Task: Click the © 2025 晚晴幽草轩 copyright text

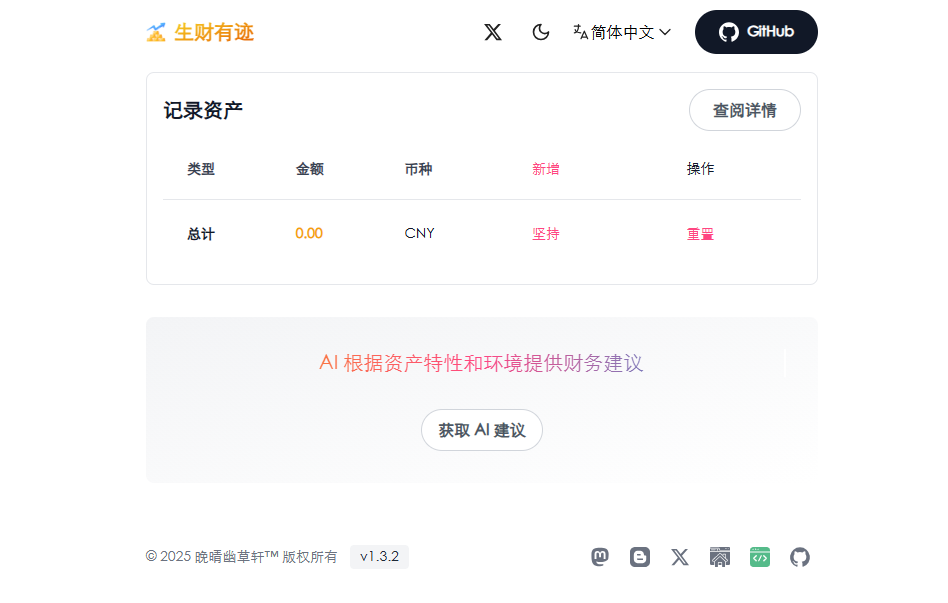Action: pyautogui.click(x=241, y=556)
